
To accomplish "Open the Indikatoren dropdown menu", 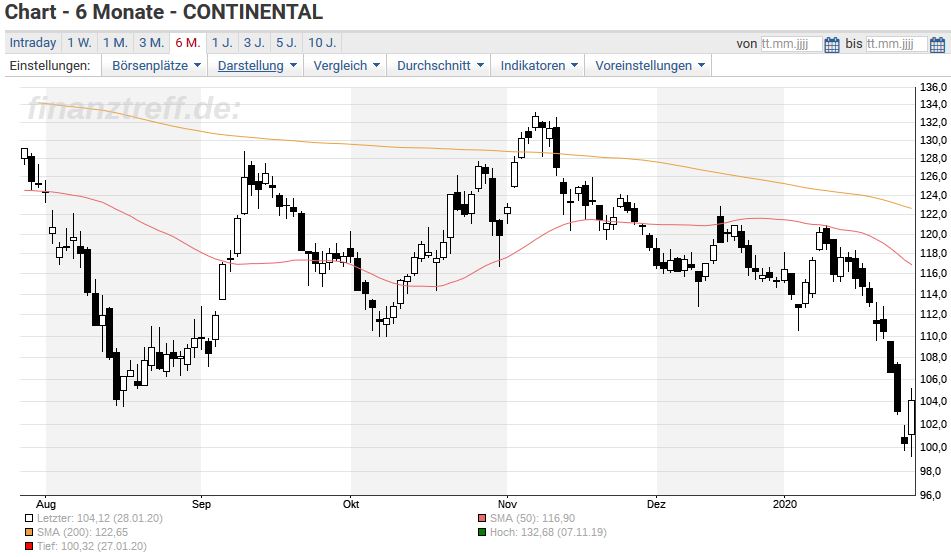I will click(x=539, y=66).
